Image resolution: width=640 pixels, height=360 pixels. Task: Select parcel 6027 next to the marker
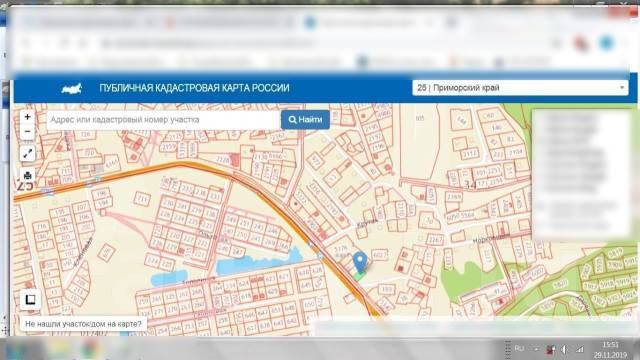[379, 255]
